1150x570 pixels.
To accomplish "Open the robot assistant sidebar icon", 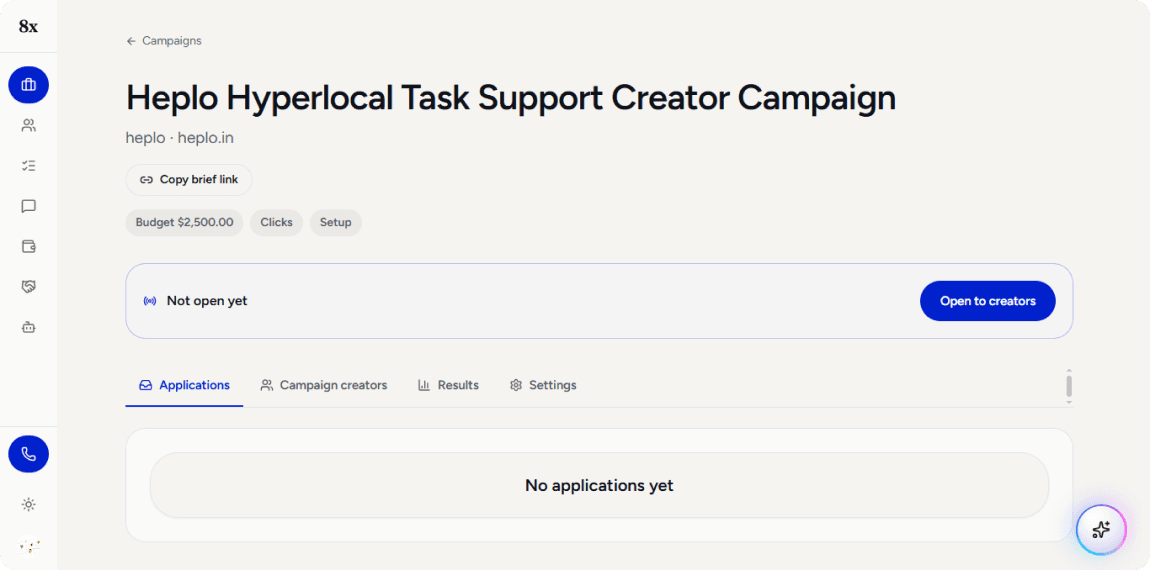I will pyautogui.click(x=29, y=327).
